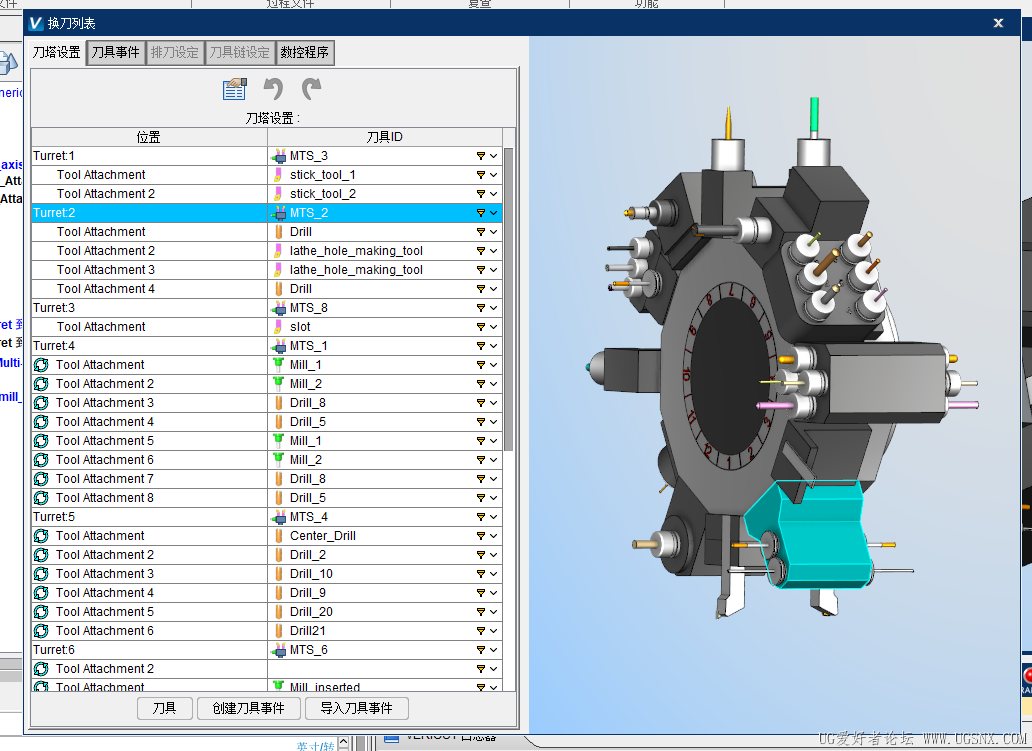Viewport: 1032px width, 751px height.
Task: Click the undo arrow icon
Action: click(273, 90)
